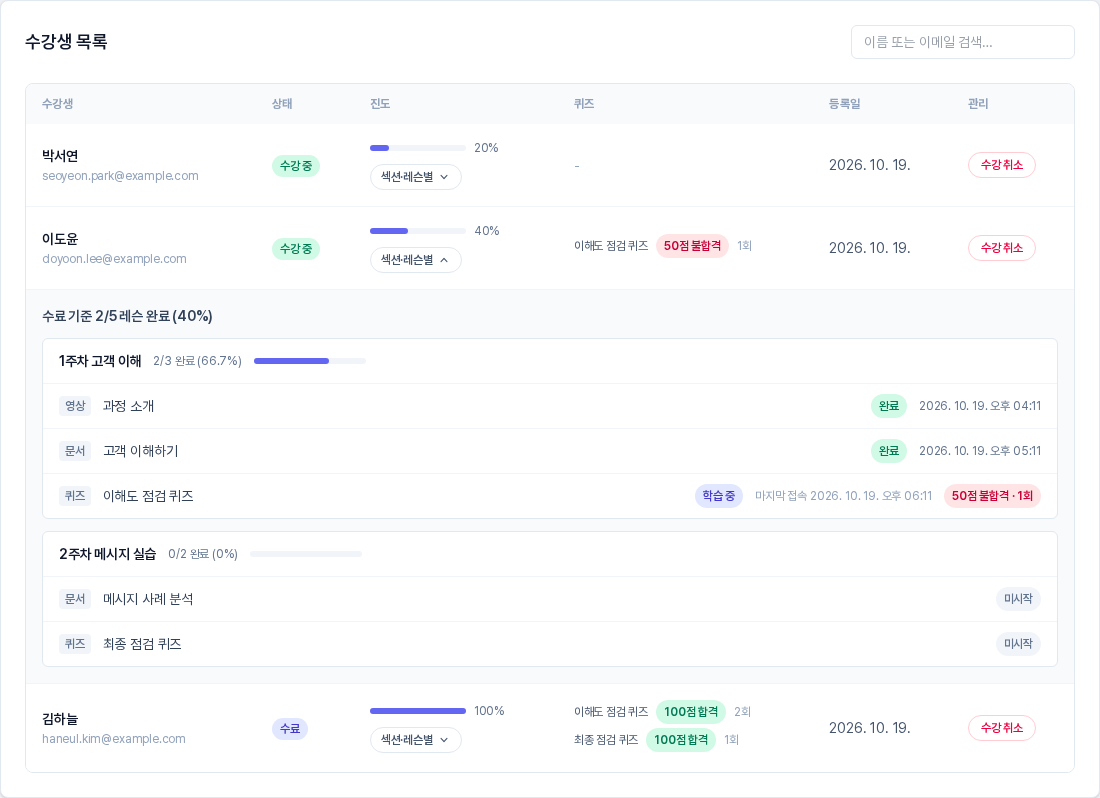This screenshot has height=798, width=1100.
Task: Click 수강취소 button for 박서연
Action: 1002,165
